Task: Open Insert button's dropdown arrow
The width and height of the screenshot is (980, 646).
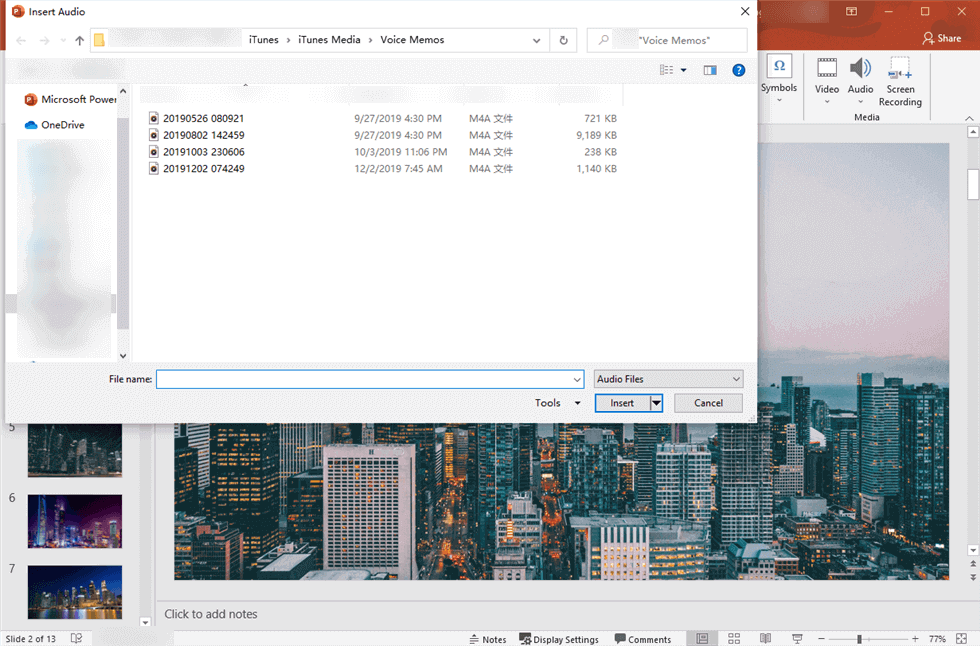Action: click(x=656, y=403)
